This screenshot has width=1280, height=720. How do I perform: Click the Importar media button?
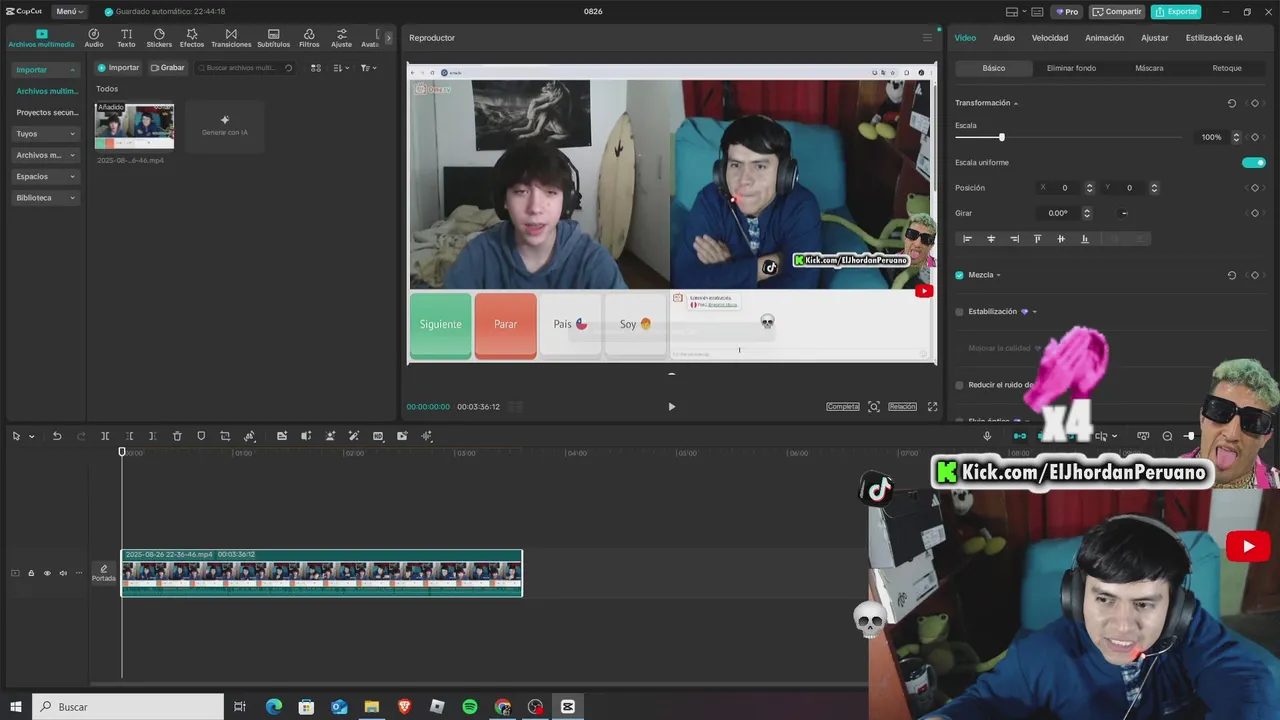118,68
